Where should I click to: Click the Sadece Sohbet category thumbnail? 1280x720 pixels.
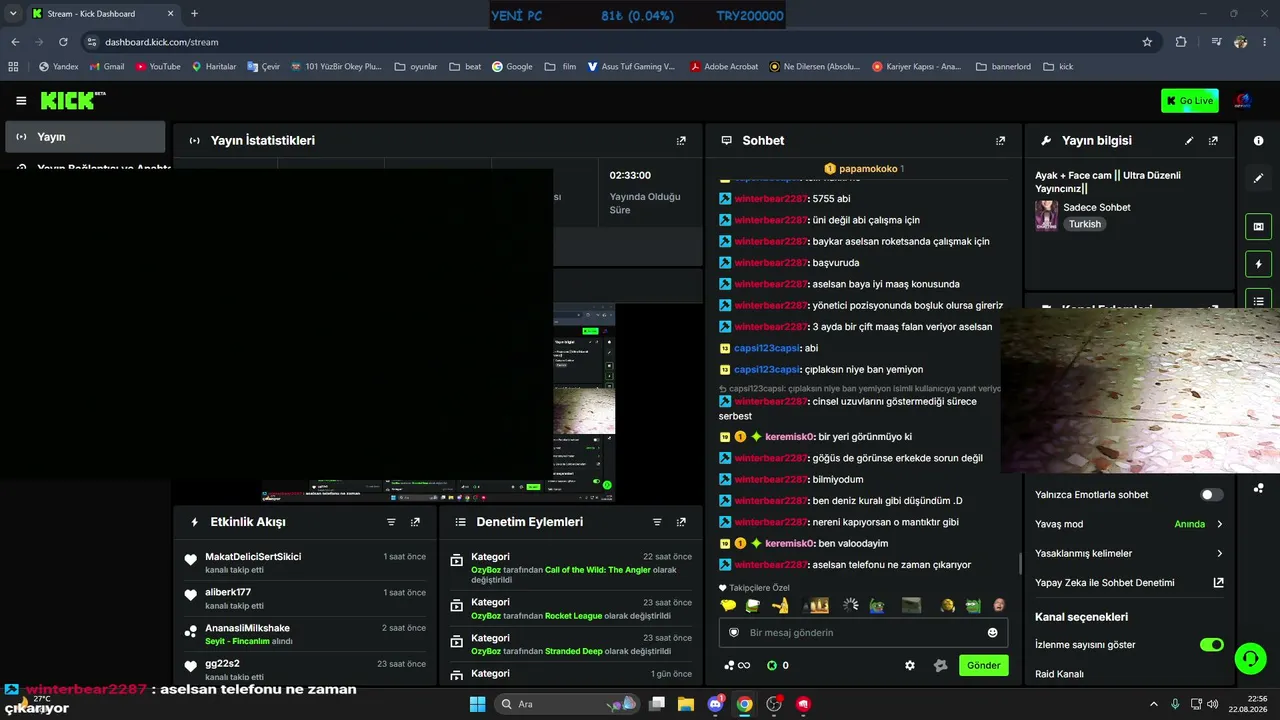pos(1046,215)
